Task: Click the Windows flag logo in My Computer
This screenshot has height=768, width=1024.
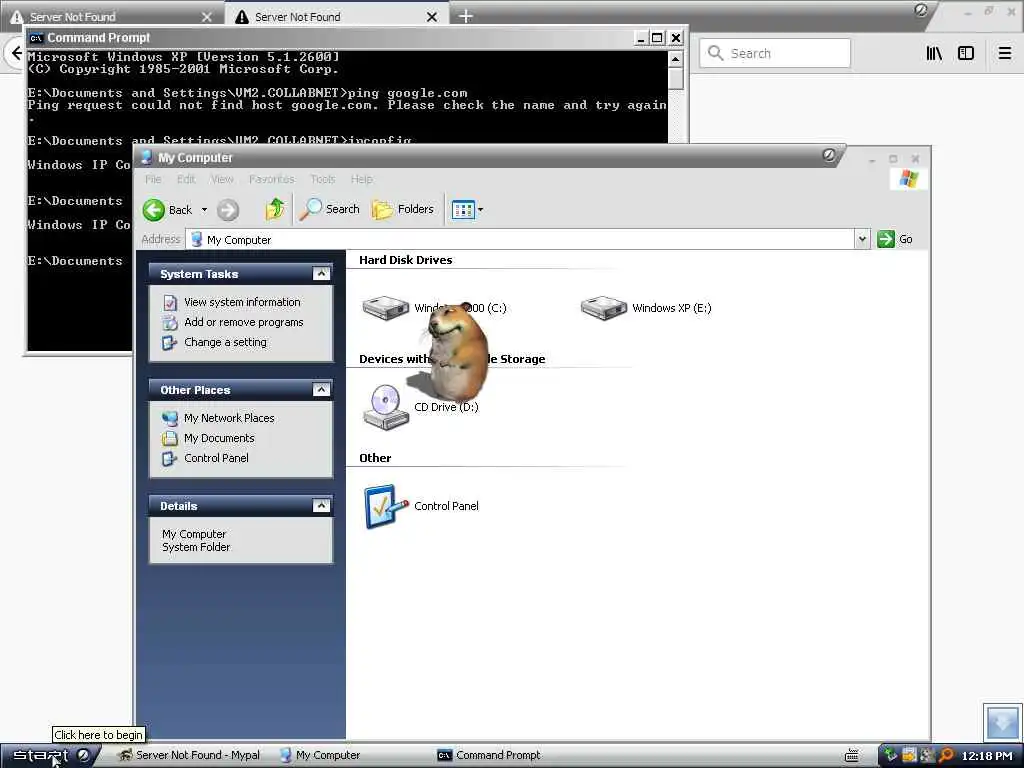Action: click(908, 179)
